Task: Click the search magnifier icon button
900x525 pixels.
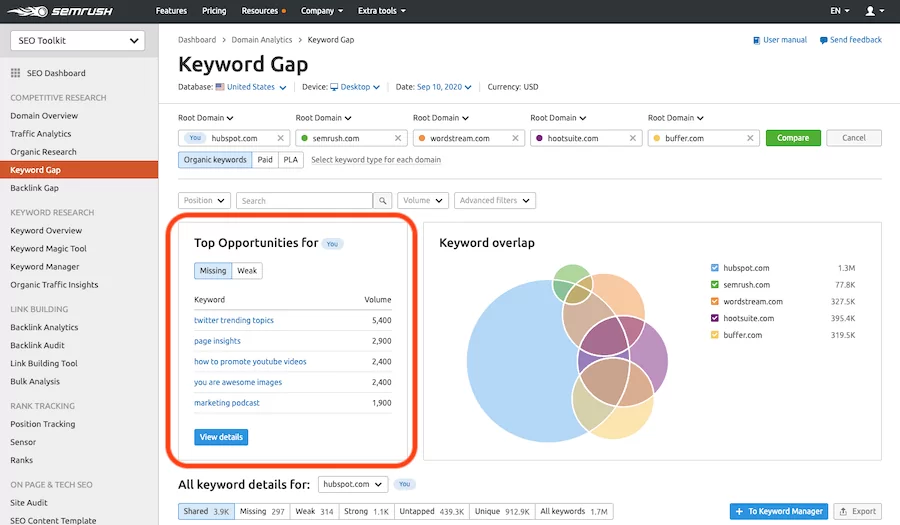Action: (382, 201)
